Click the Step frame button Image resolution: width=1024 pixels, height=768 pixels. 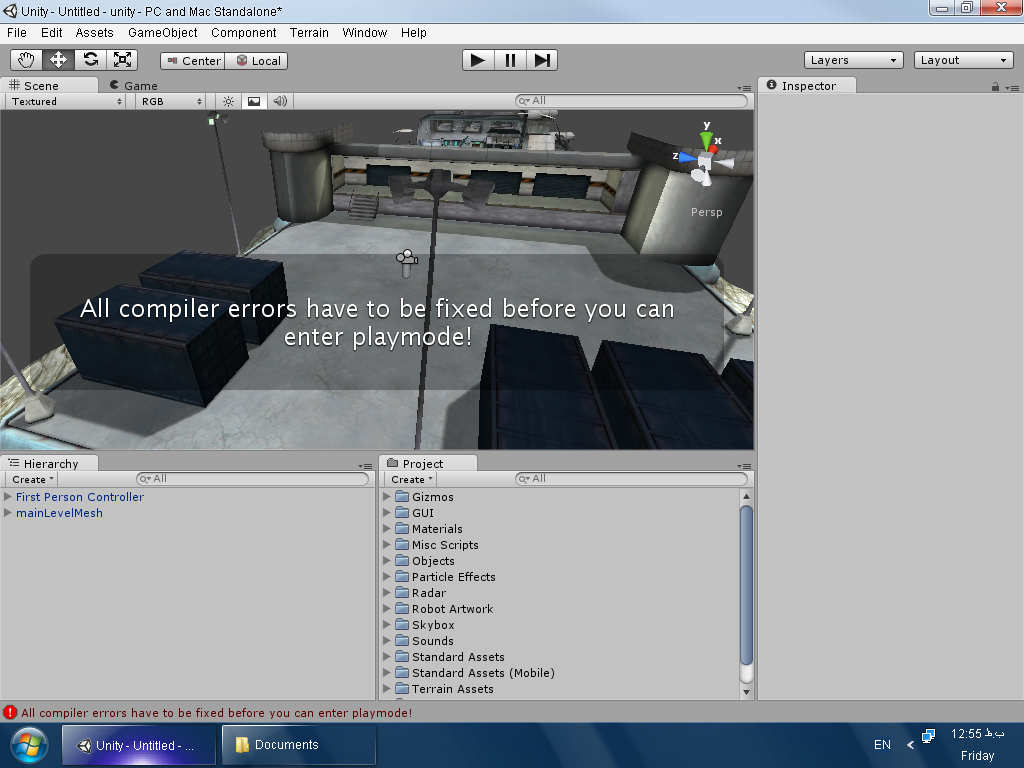[542, 60]
